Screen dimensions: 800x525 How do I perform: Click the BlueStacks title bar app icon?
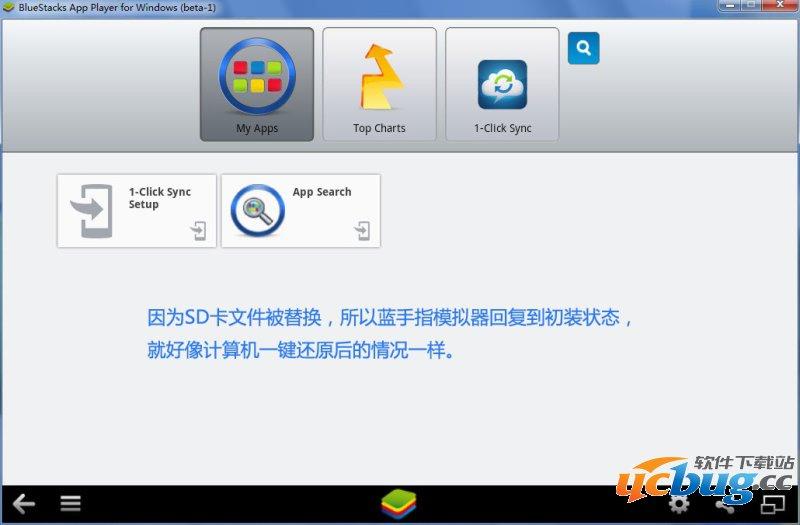point(8,7)
